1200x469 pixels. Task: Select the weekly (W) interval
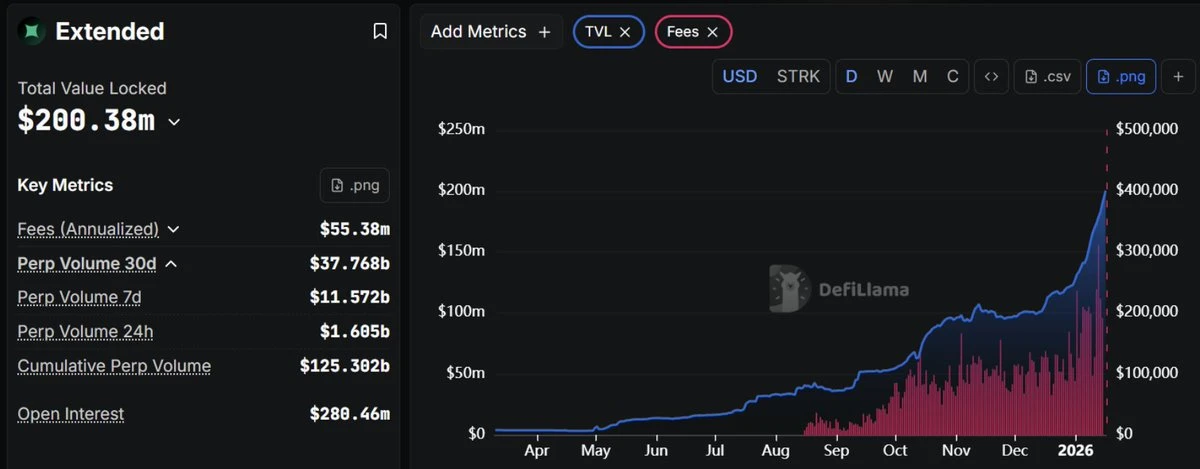coord(885,77)
